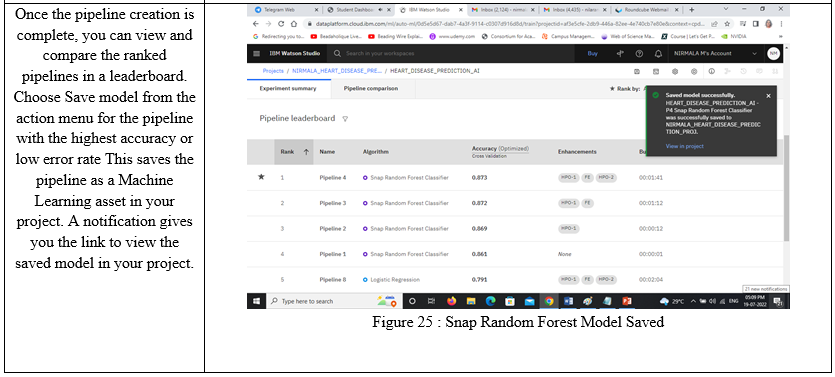Open Microsoft Store from the taskbar
The height and width of the screenshot is (377, 835).
[510, 301]
